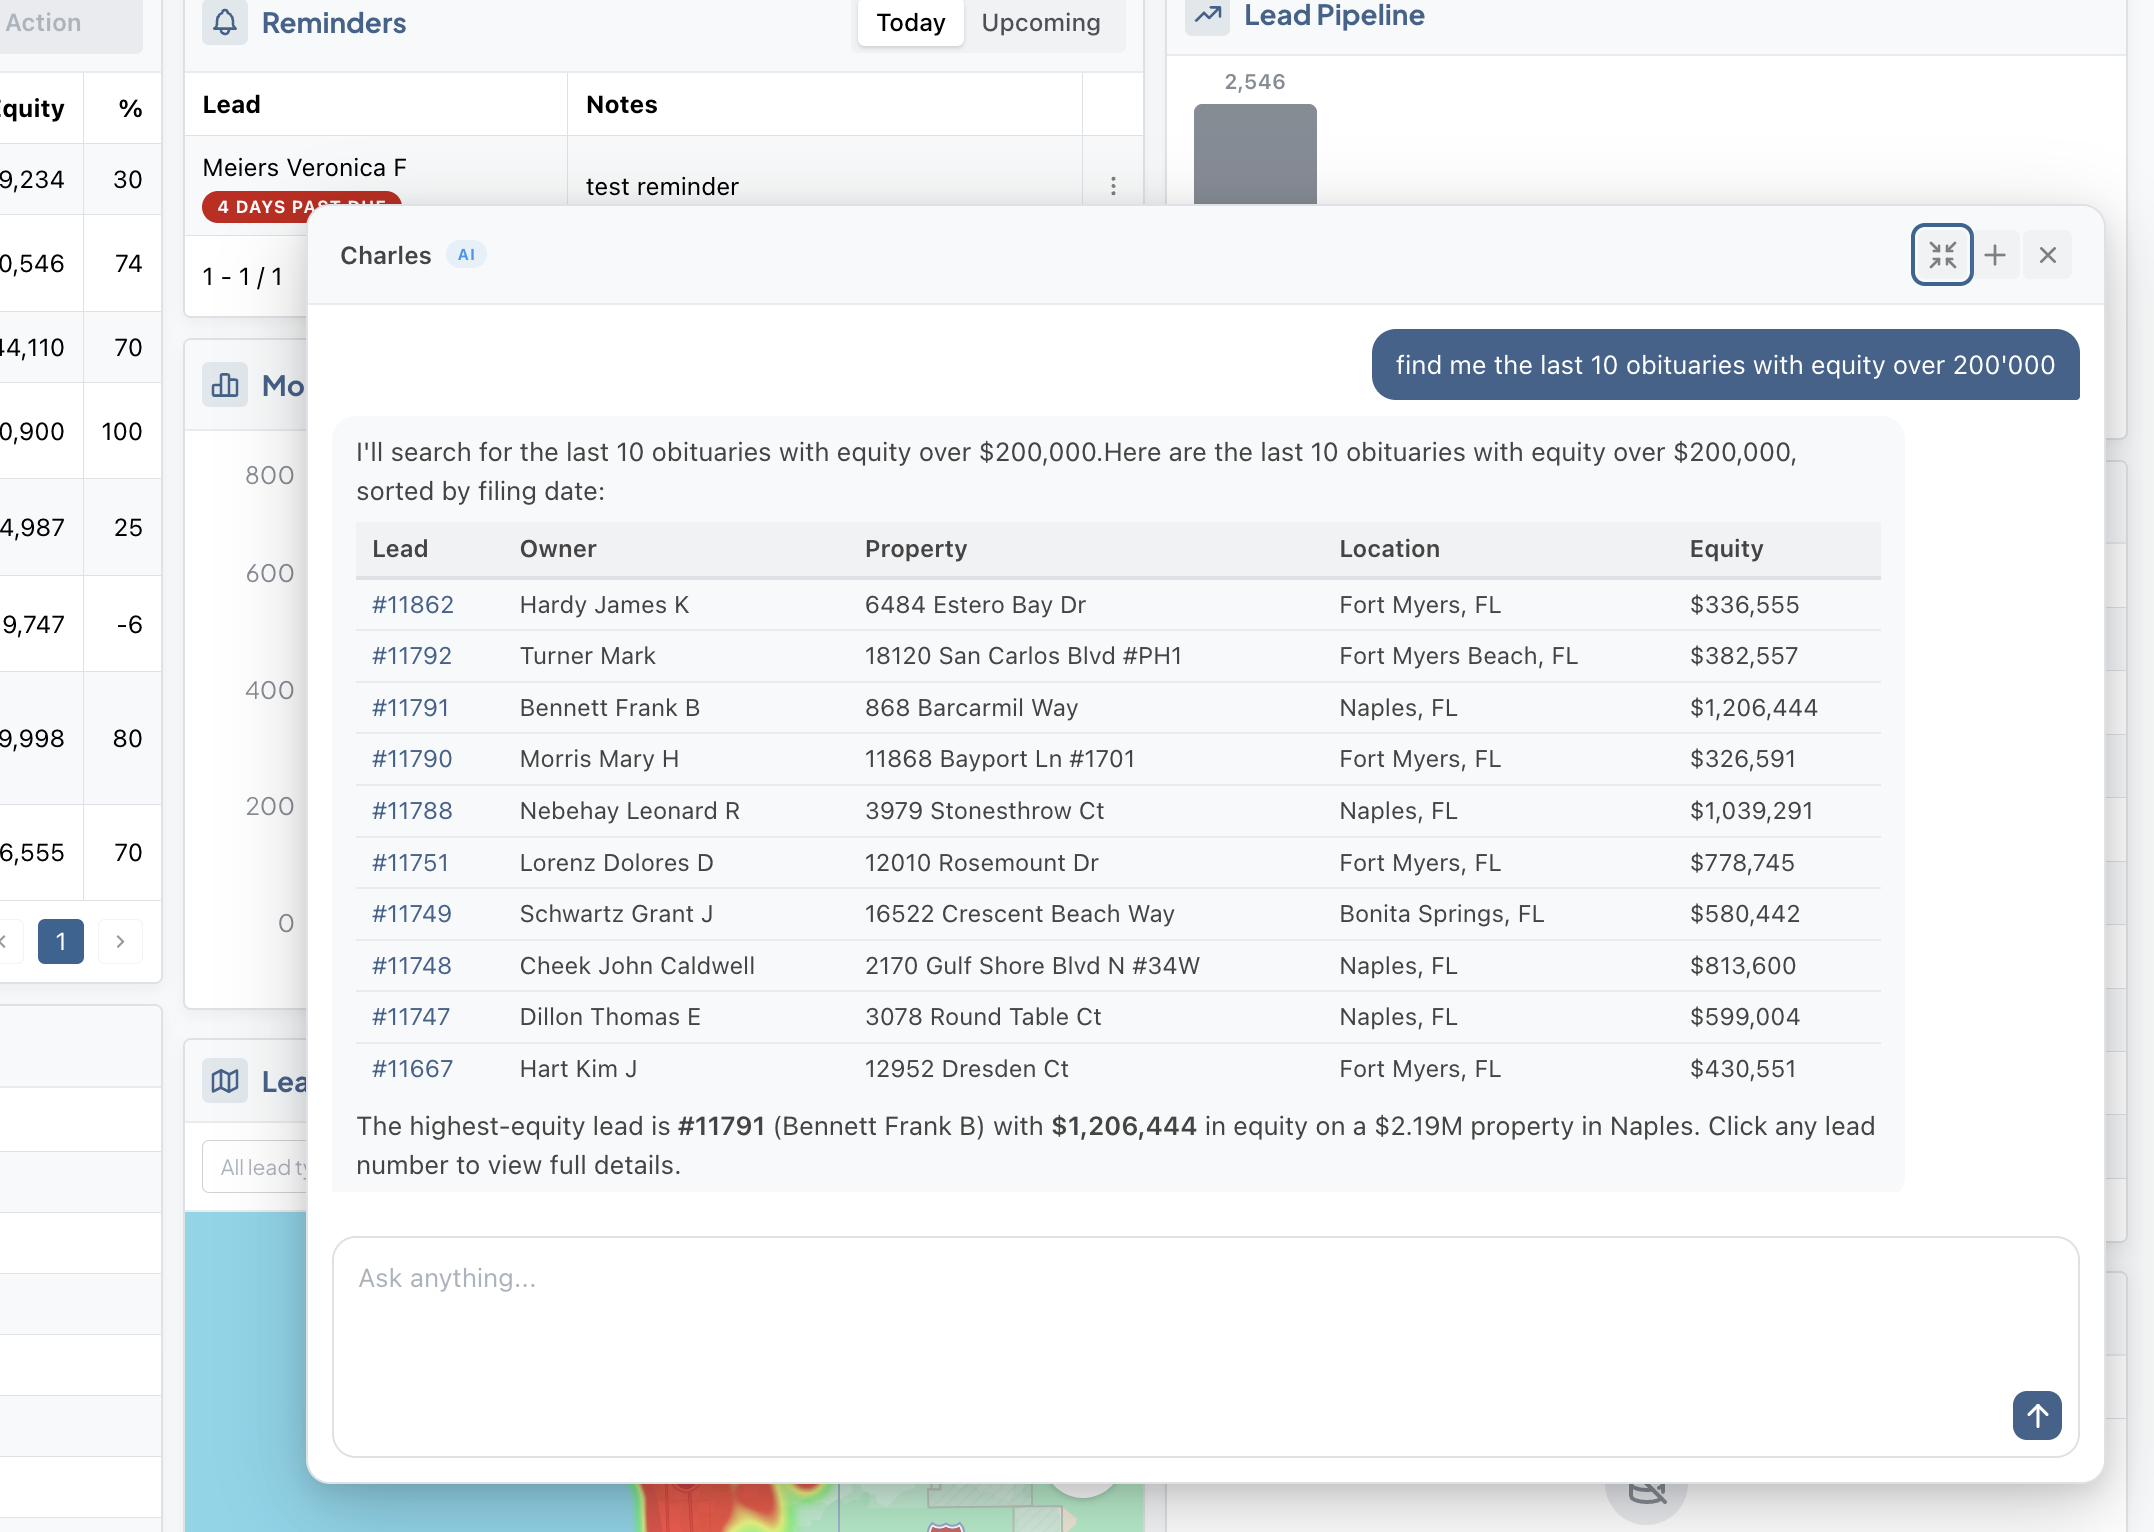The height and width of the screenshot is (1532, 2154).
Task: Open three-dot menu for test reminder
Action: (1112, 186)
